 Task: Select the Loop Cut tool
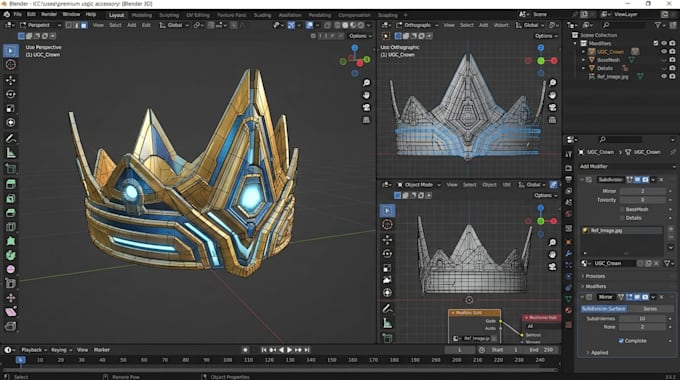tap(10, 227)
